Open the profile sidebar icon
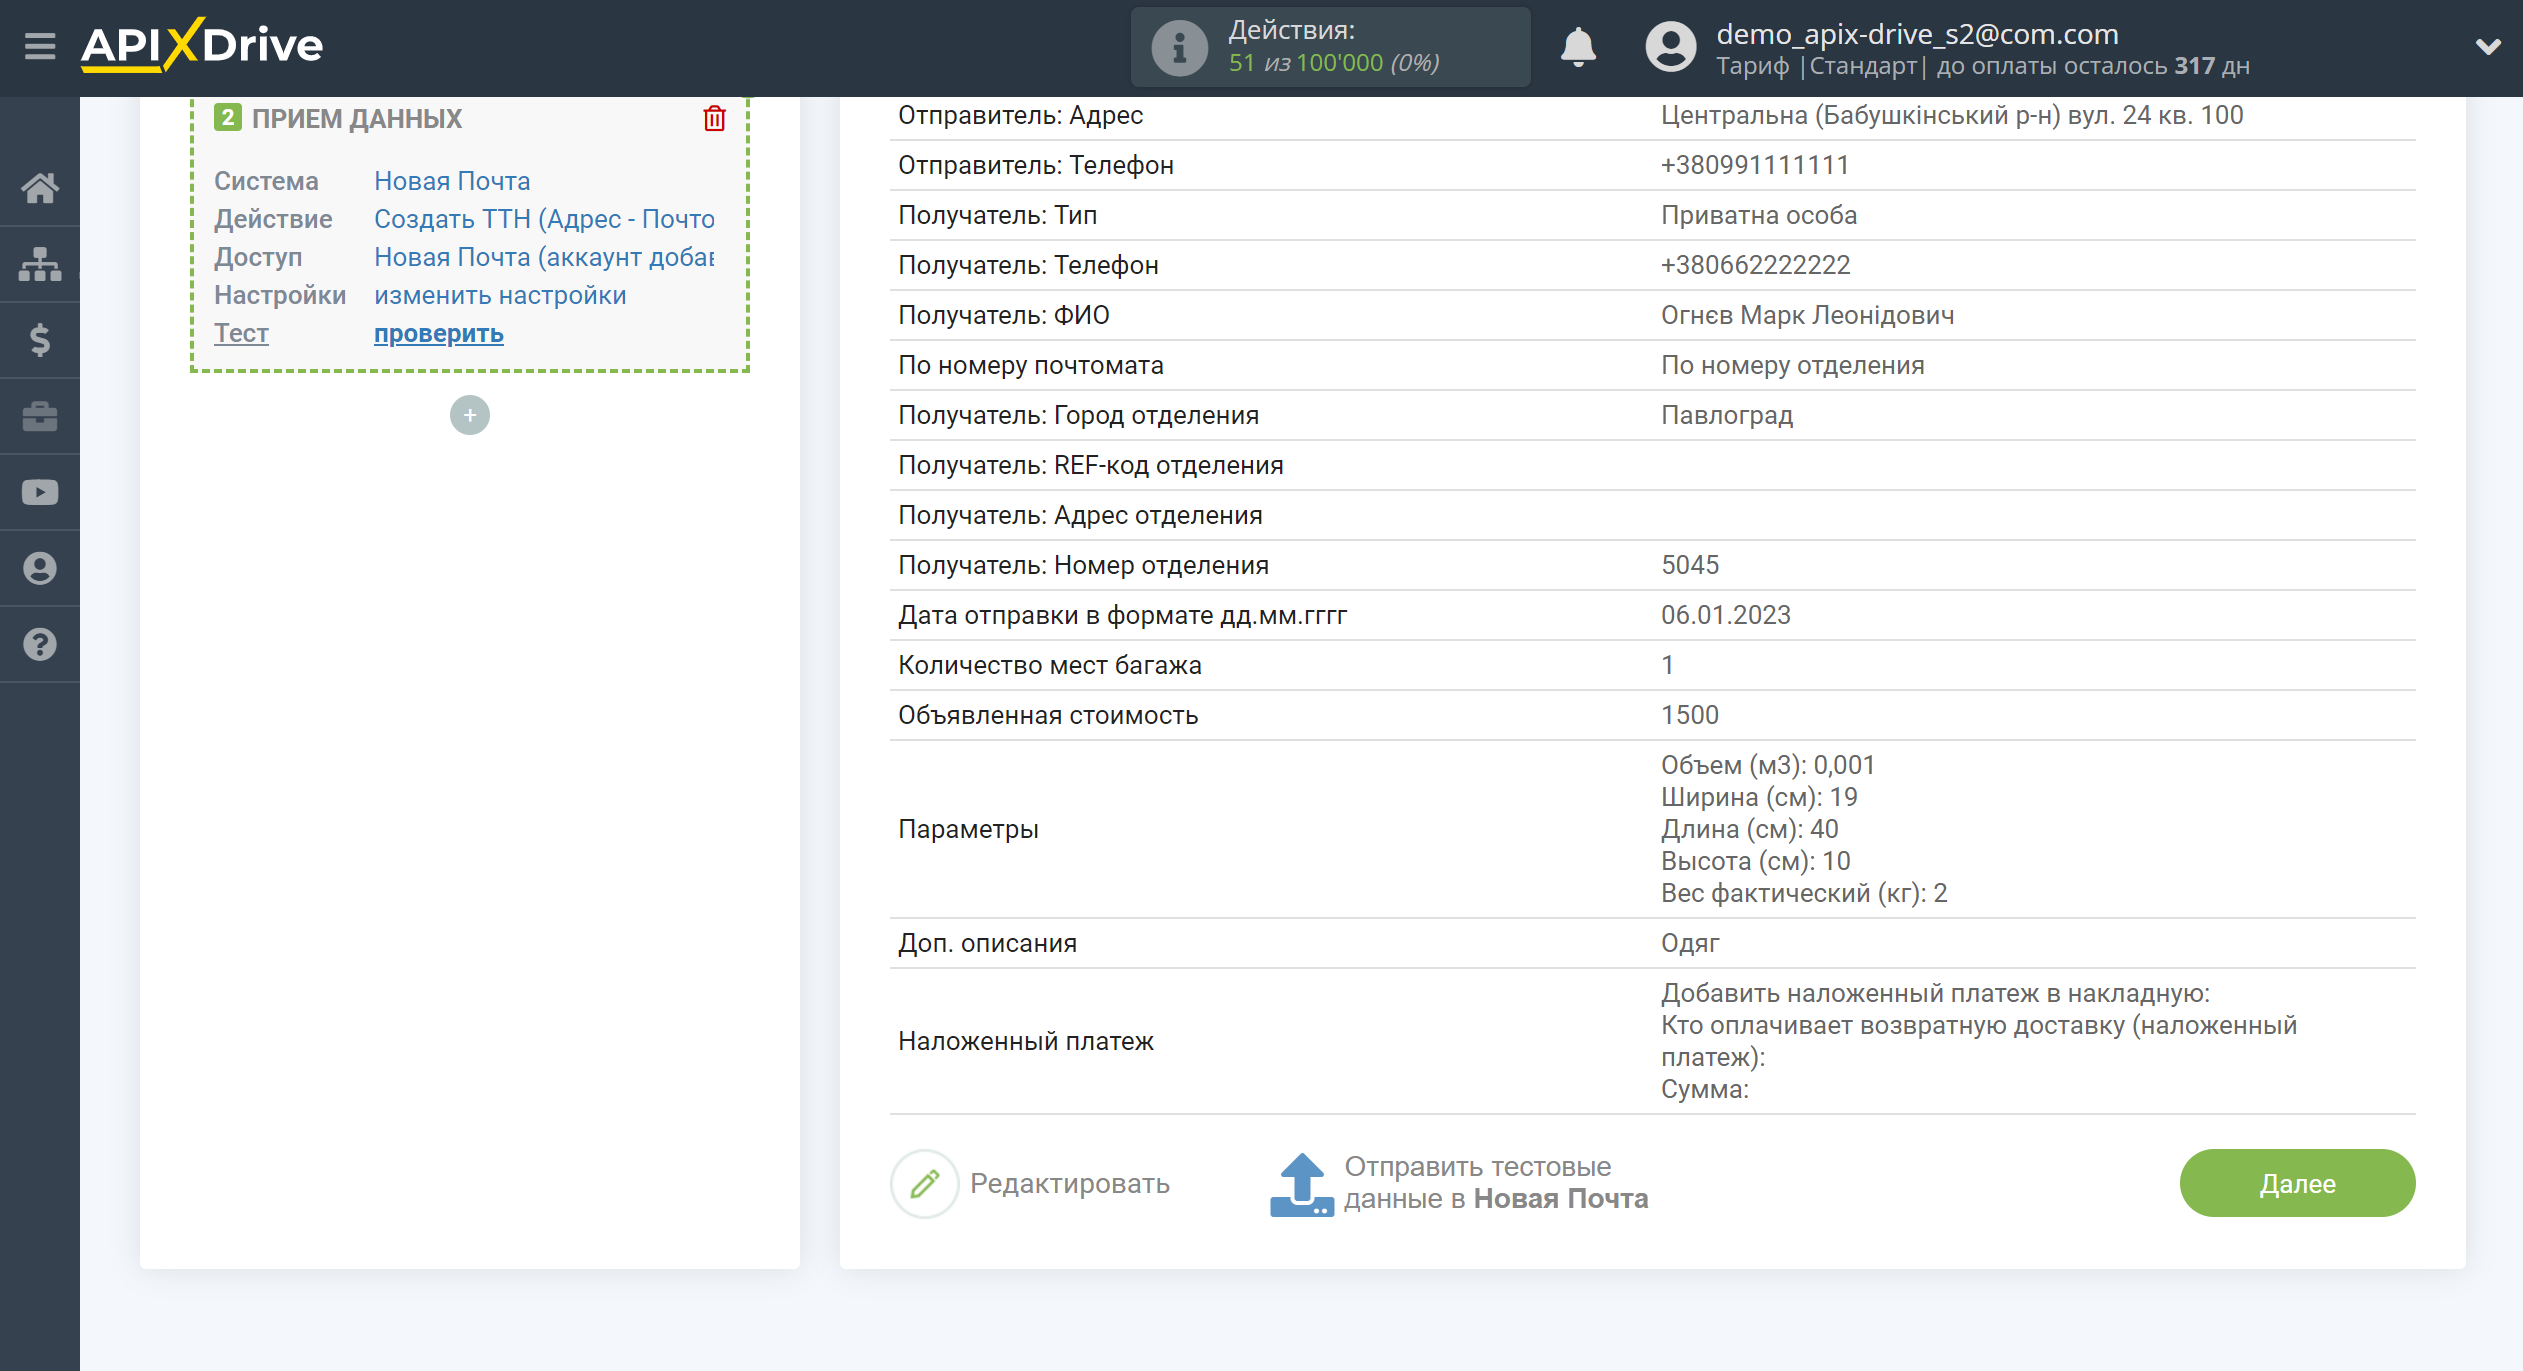The height and width of the screenshot is (1371, 2523). tap(40, 568)
